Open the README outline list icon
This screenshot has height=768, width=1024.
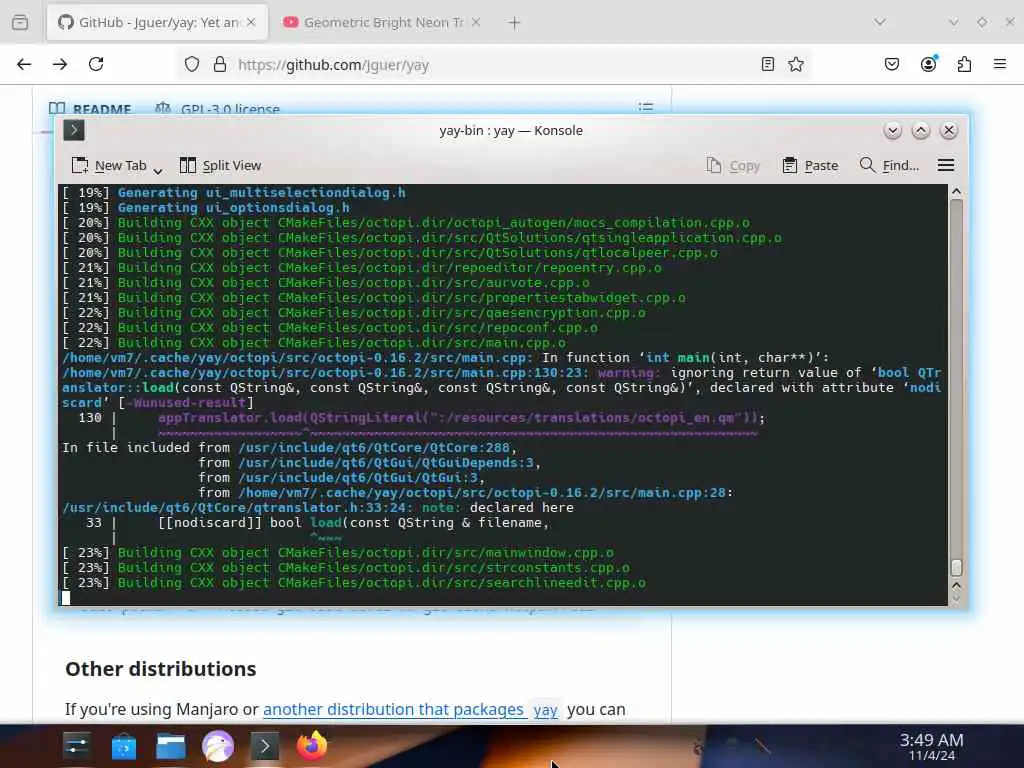646,107
